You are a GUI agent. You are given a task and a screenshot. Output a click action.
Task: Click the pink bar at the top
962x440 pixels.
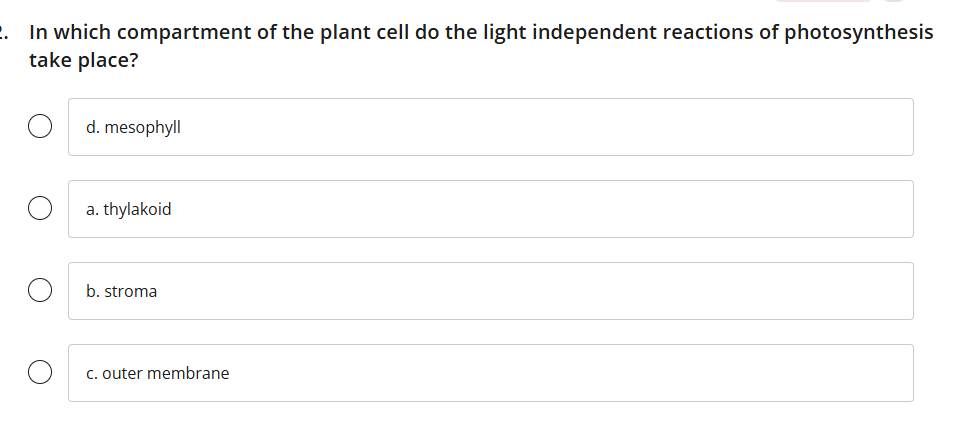coord(822,2)
